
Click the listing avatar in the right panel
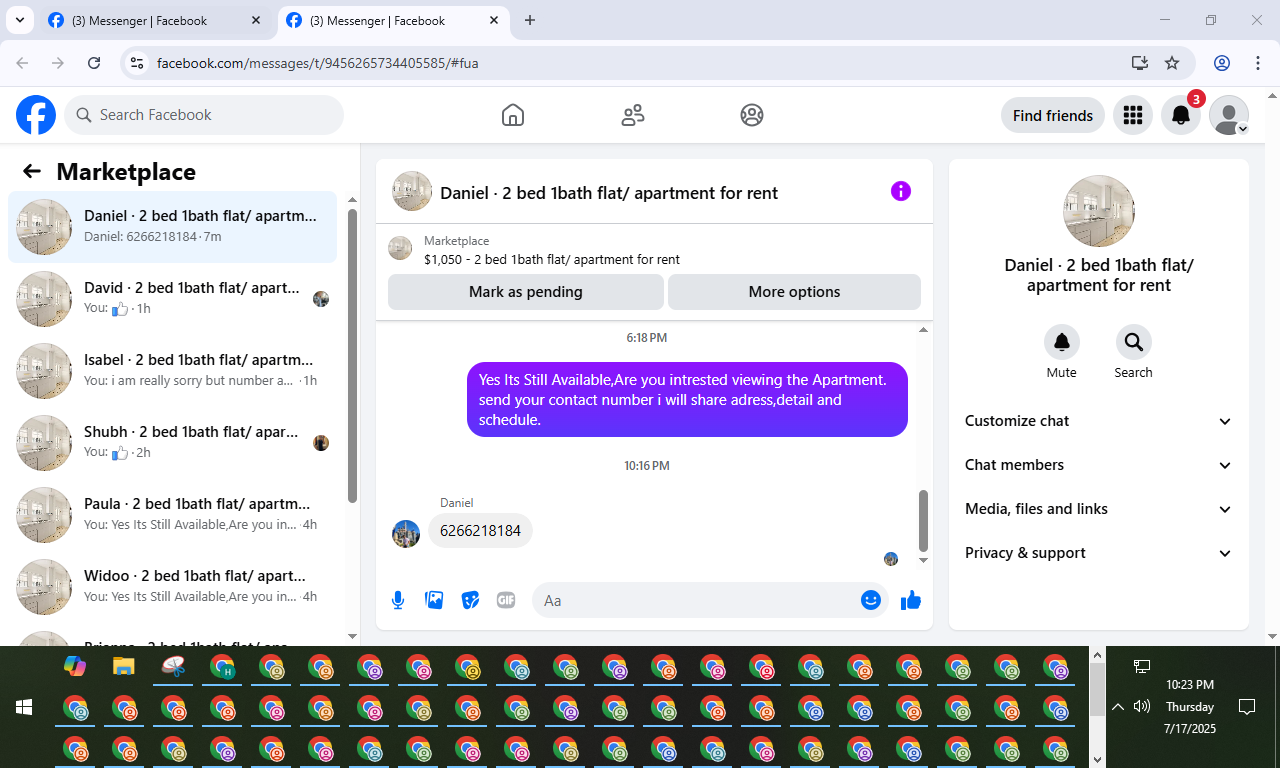[1099, 211]
